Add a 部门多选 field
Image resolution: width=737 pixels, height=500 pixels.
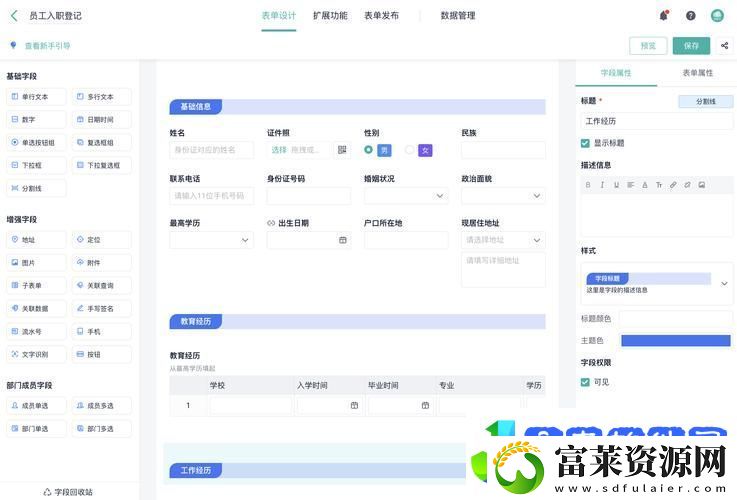(x=102, y=429)
